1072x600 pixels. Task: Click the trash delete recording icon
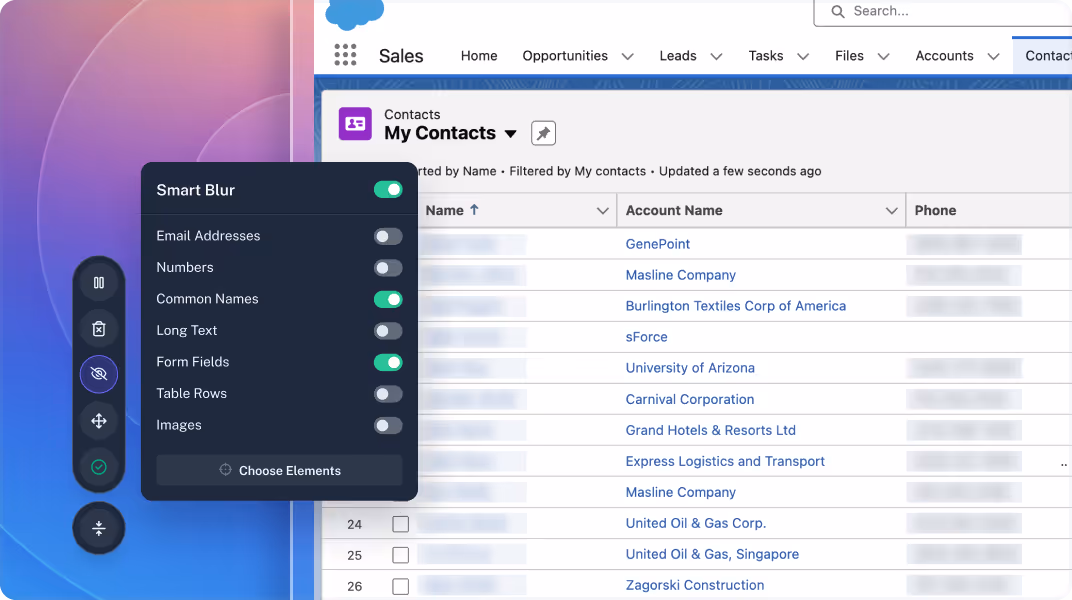point(98,329)
